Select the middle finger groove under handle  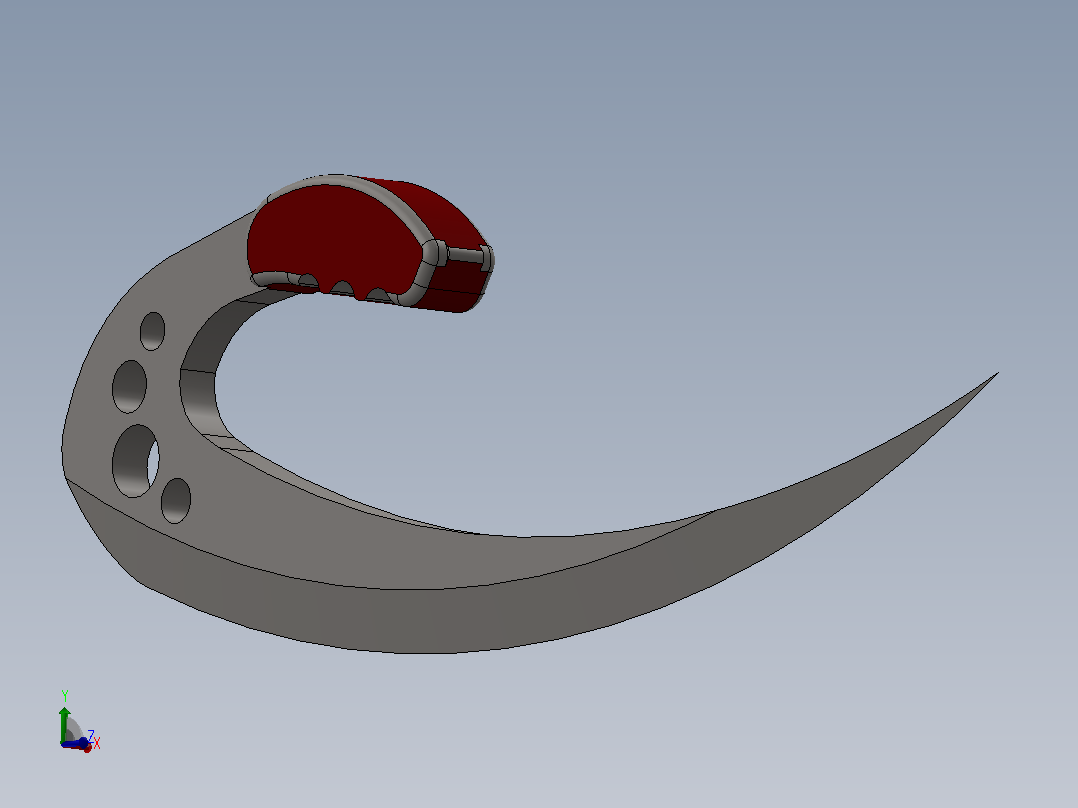342,287
